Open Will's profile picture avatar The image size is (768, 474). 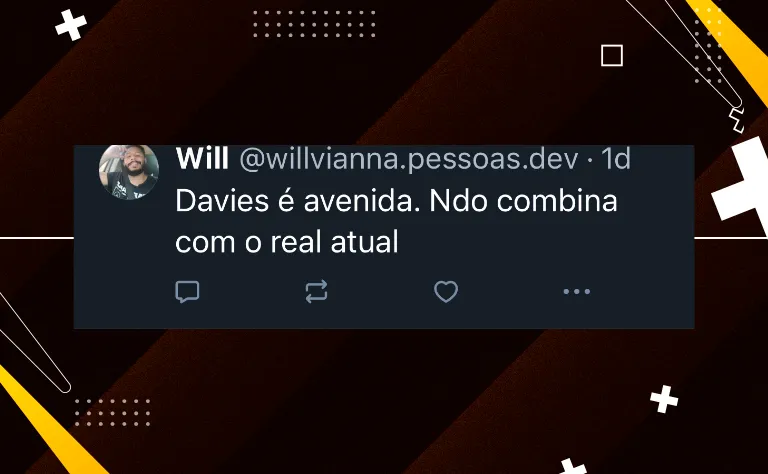129,171
